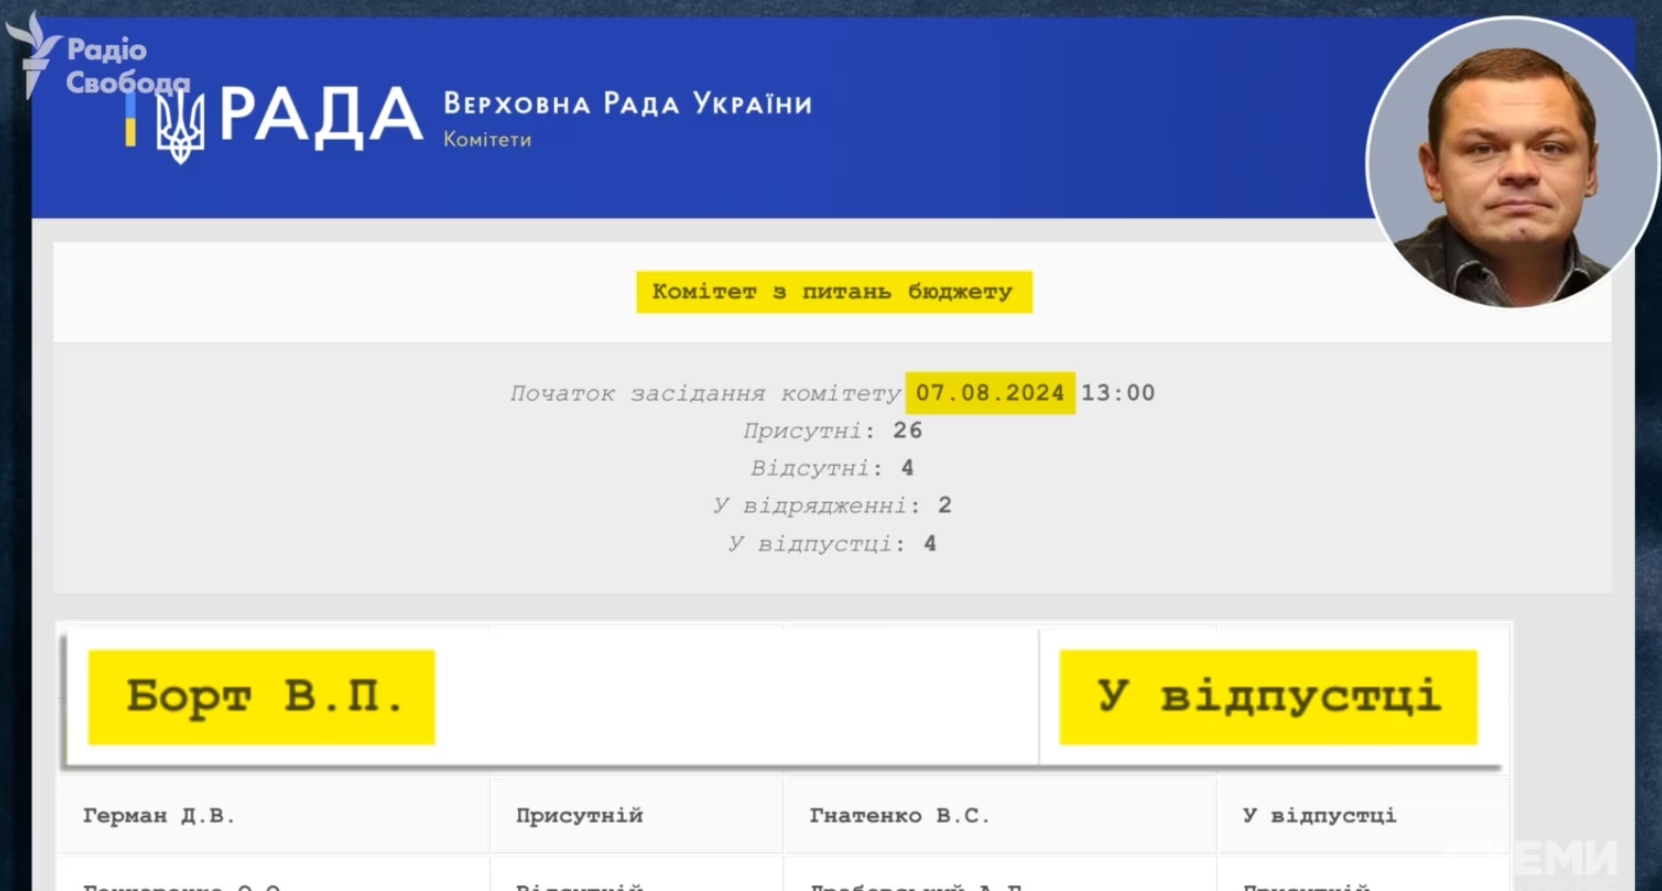Click the Верховна Рада України heading
1662x891 pixels.
click(x=627, y=104)
